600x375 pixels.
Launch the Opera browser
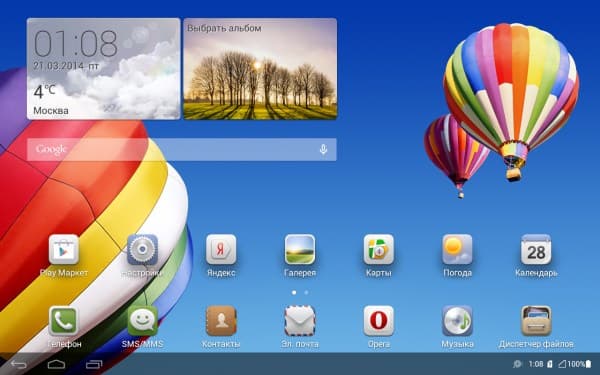coord(379,321)
